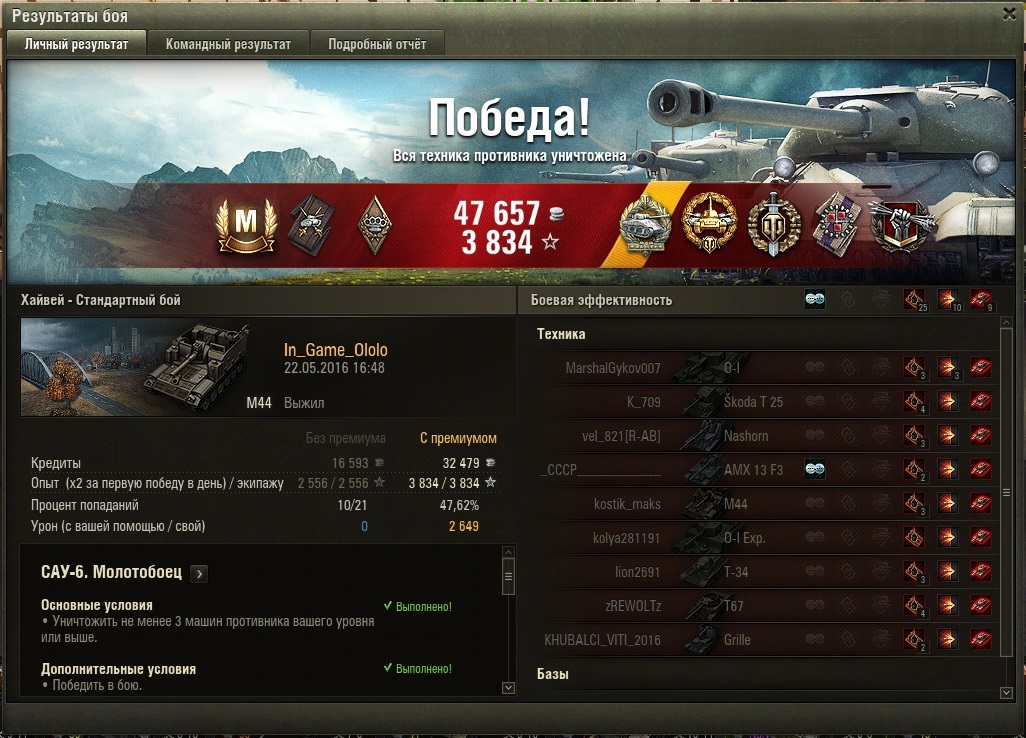
Task: Click the fist with arrows medal icon
Action: [x=902, y=226]
